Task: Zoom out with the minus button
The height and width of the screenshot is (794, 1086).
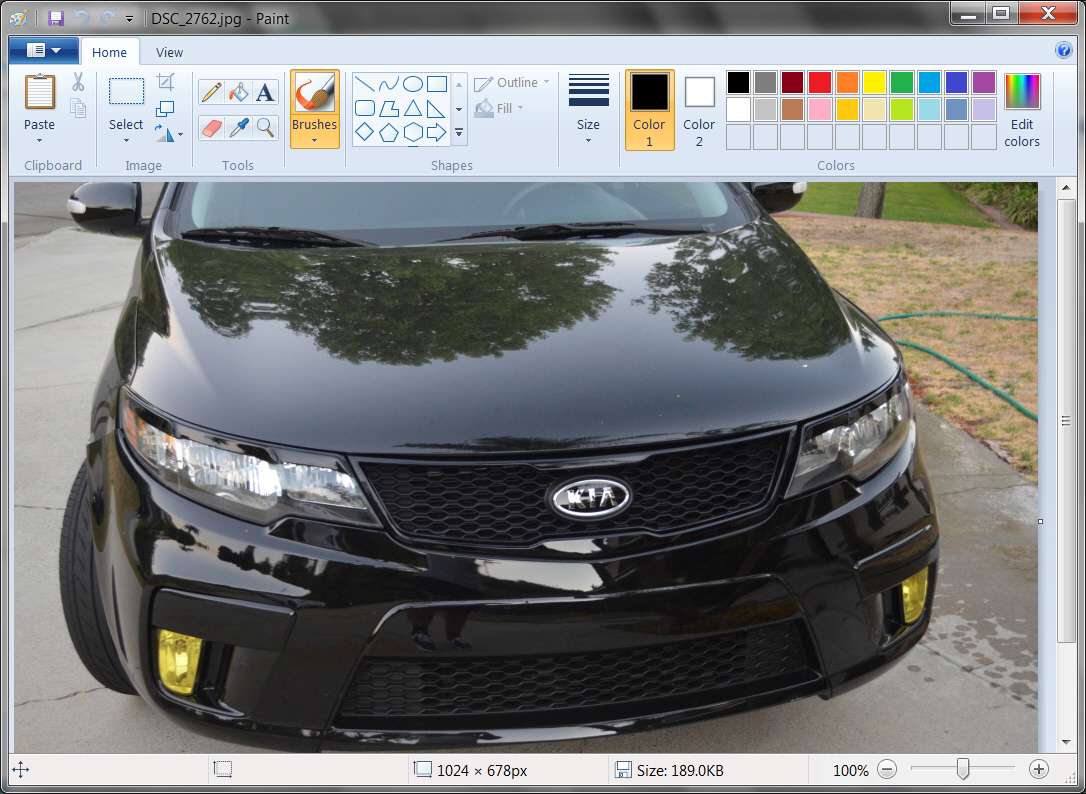Action: [887, 769]
